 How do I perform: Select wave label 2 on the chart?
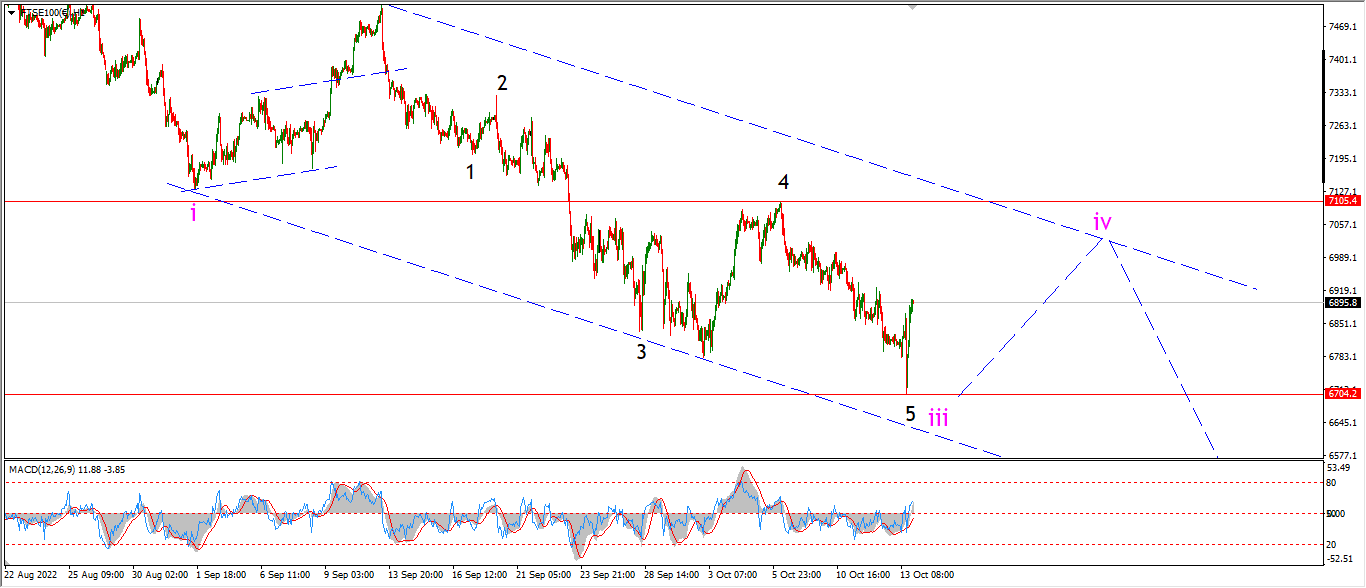pos(502,82)
